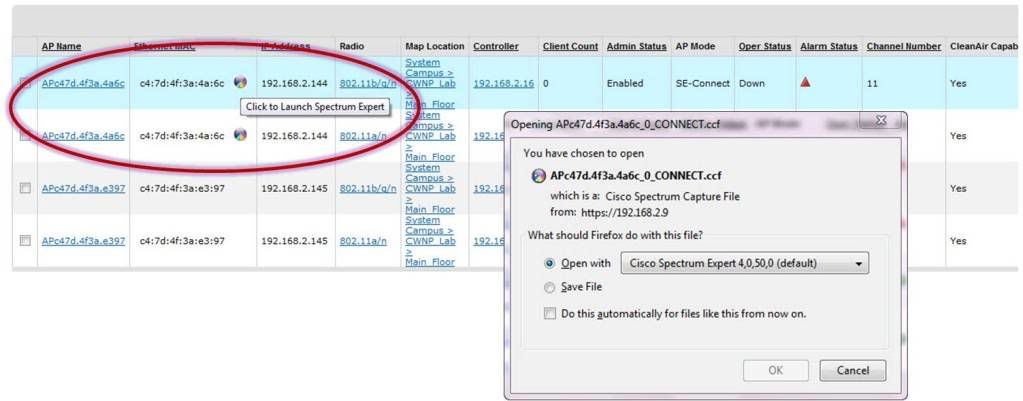Tick checkbox for first APc47d.4f3a.4a6c row
The height and width of the screenshot is (401, 1023).
click(x=25, y=83)
